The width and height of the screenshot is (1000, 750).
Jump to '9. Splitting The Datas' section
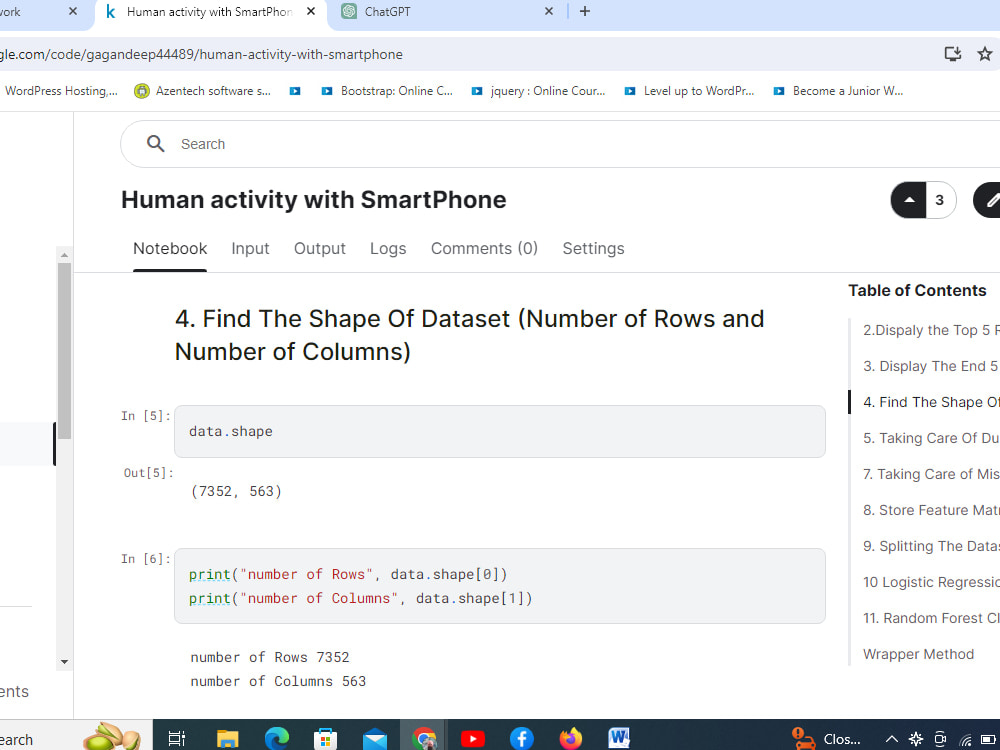point(930,546)
